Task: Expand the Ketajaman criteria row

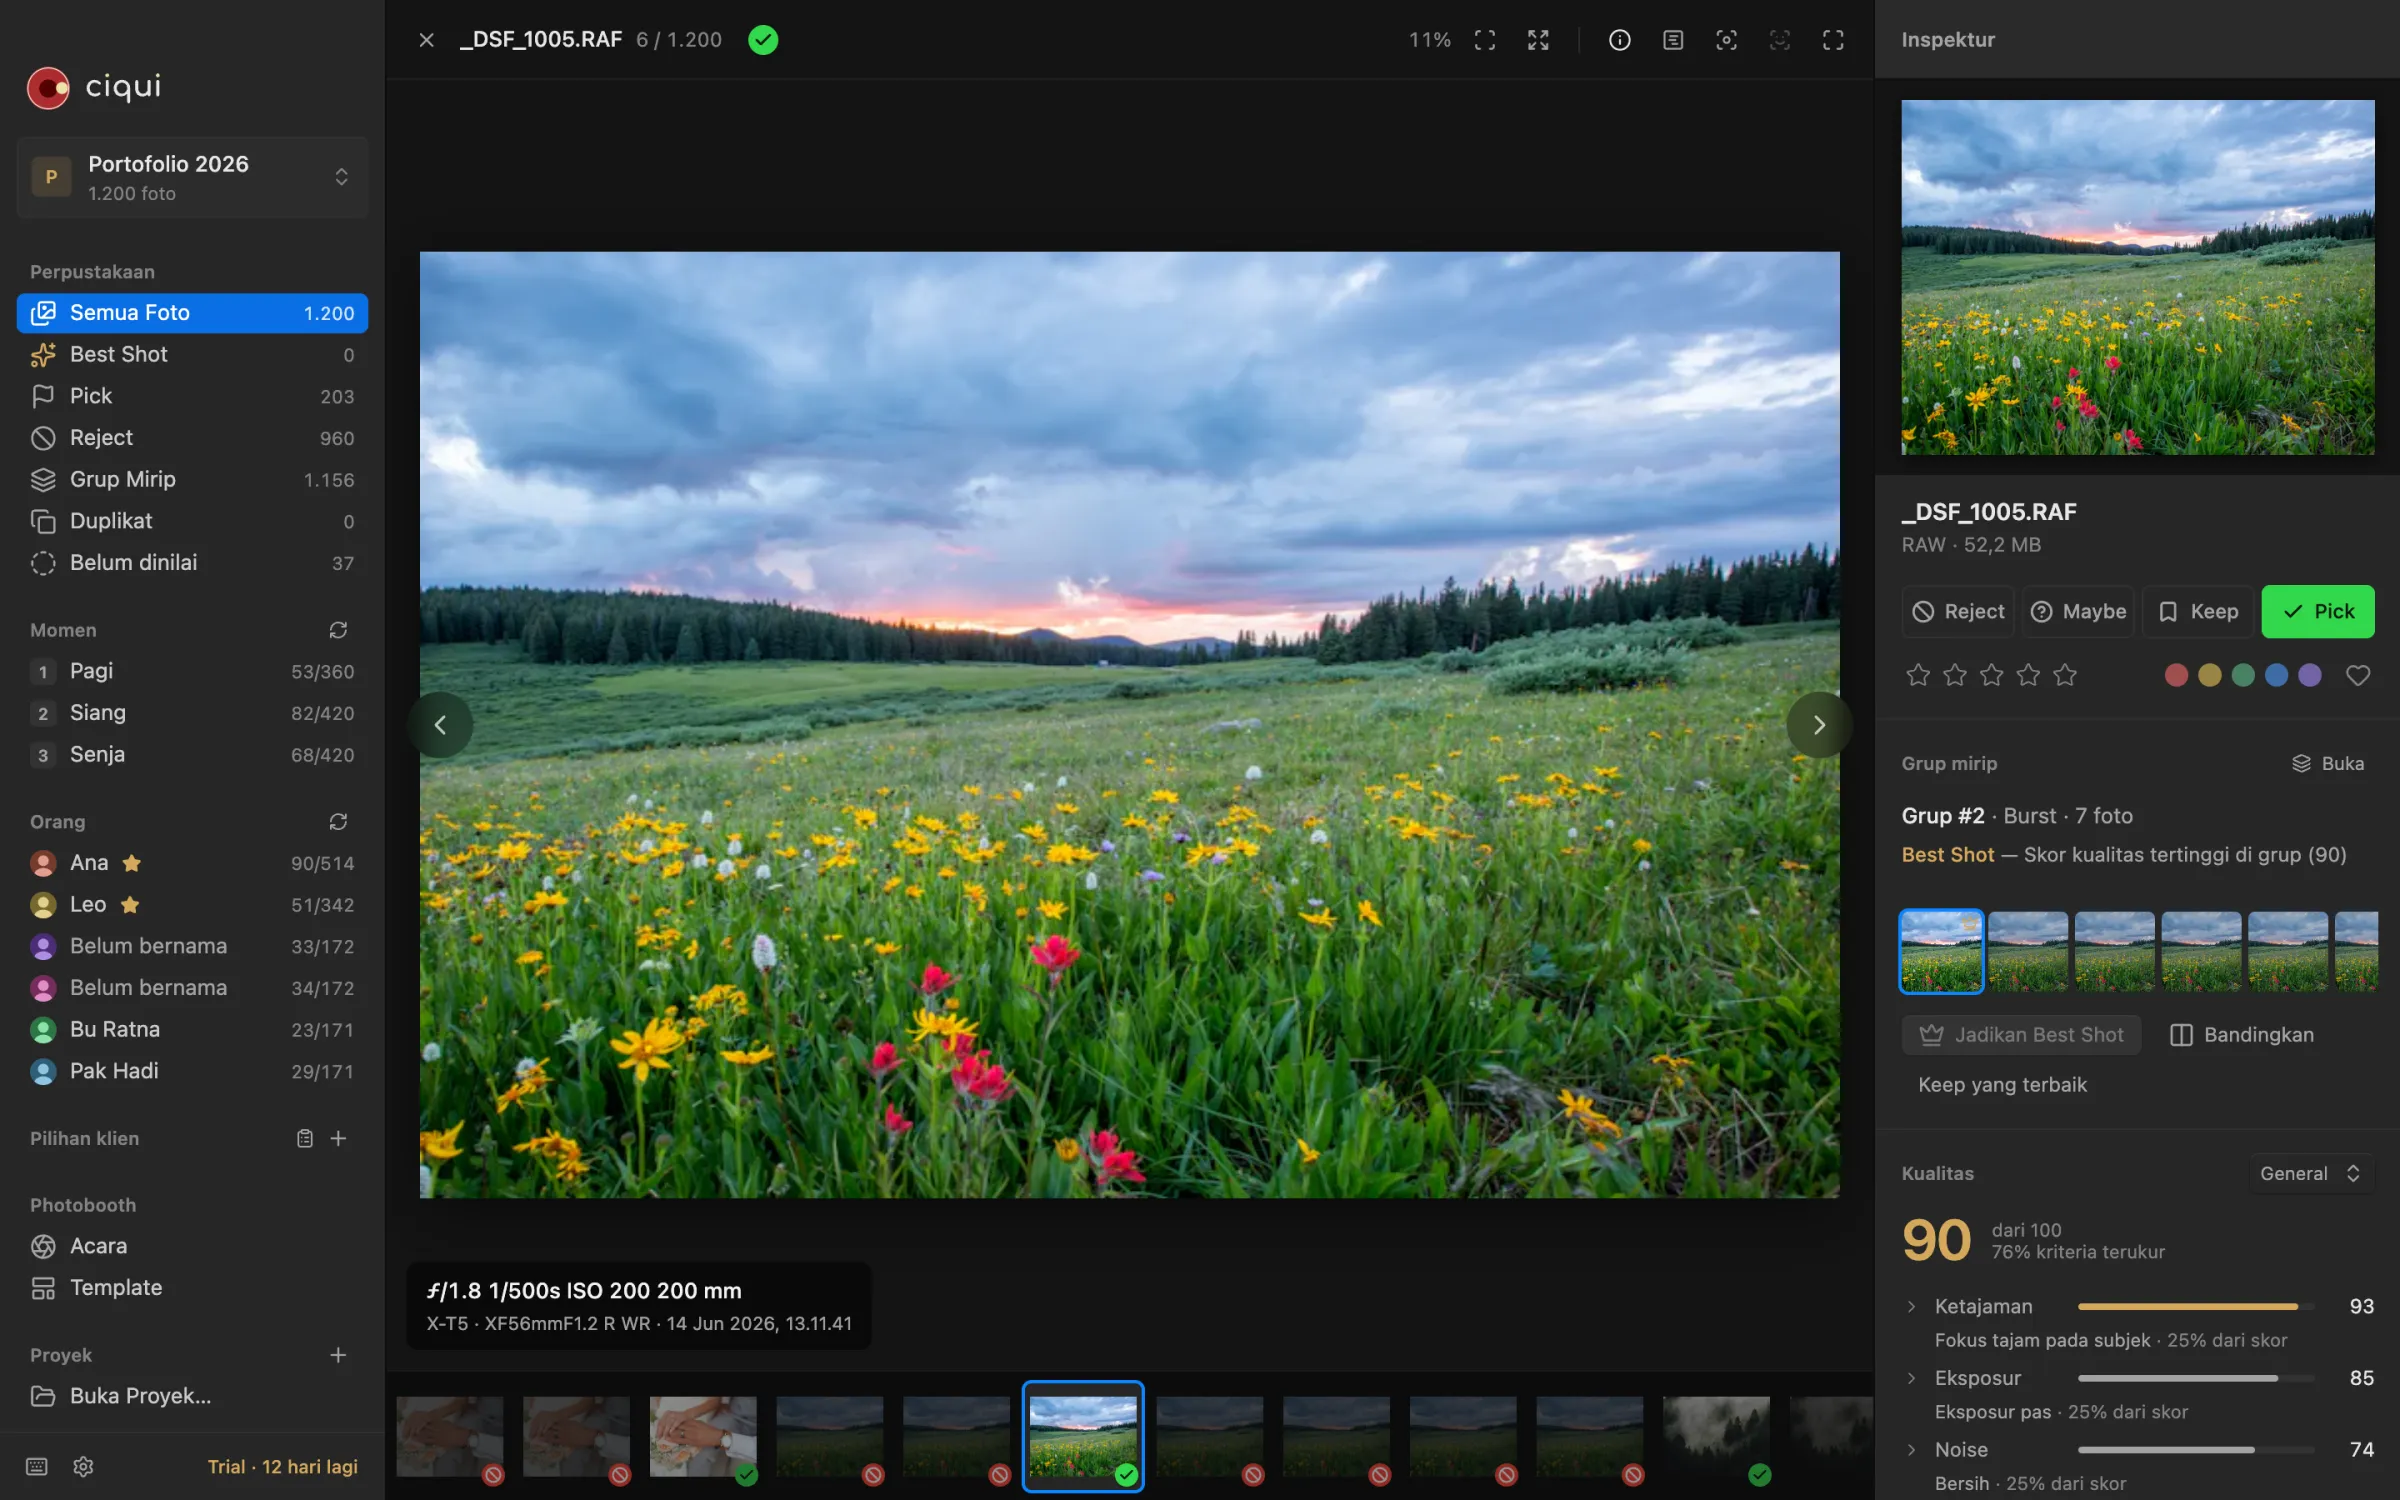Action: [1912, 1306]
